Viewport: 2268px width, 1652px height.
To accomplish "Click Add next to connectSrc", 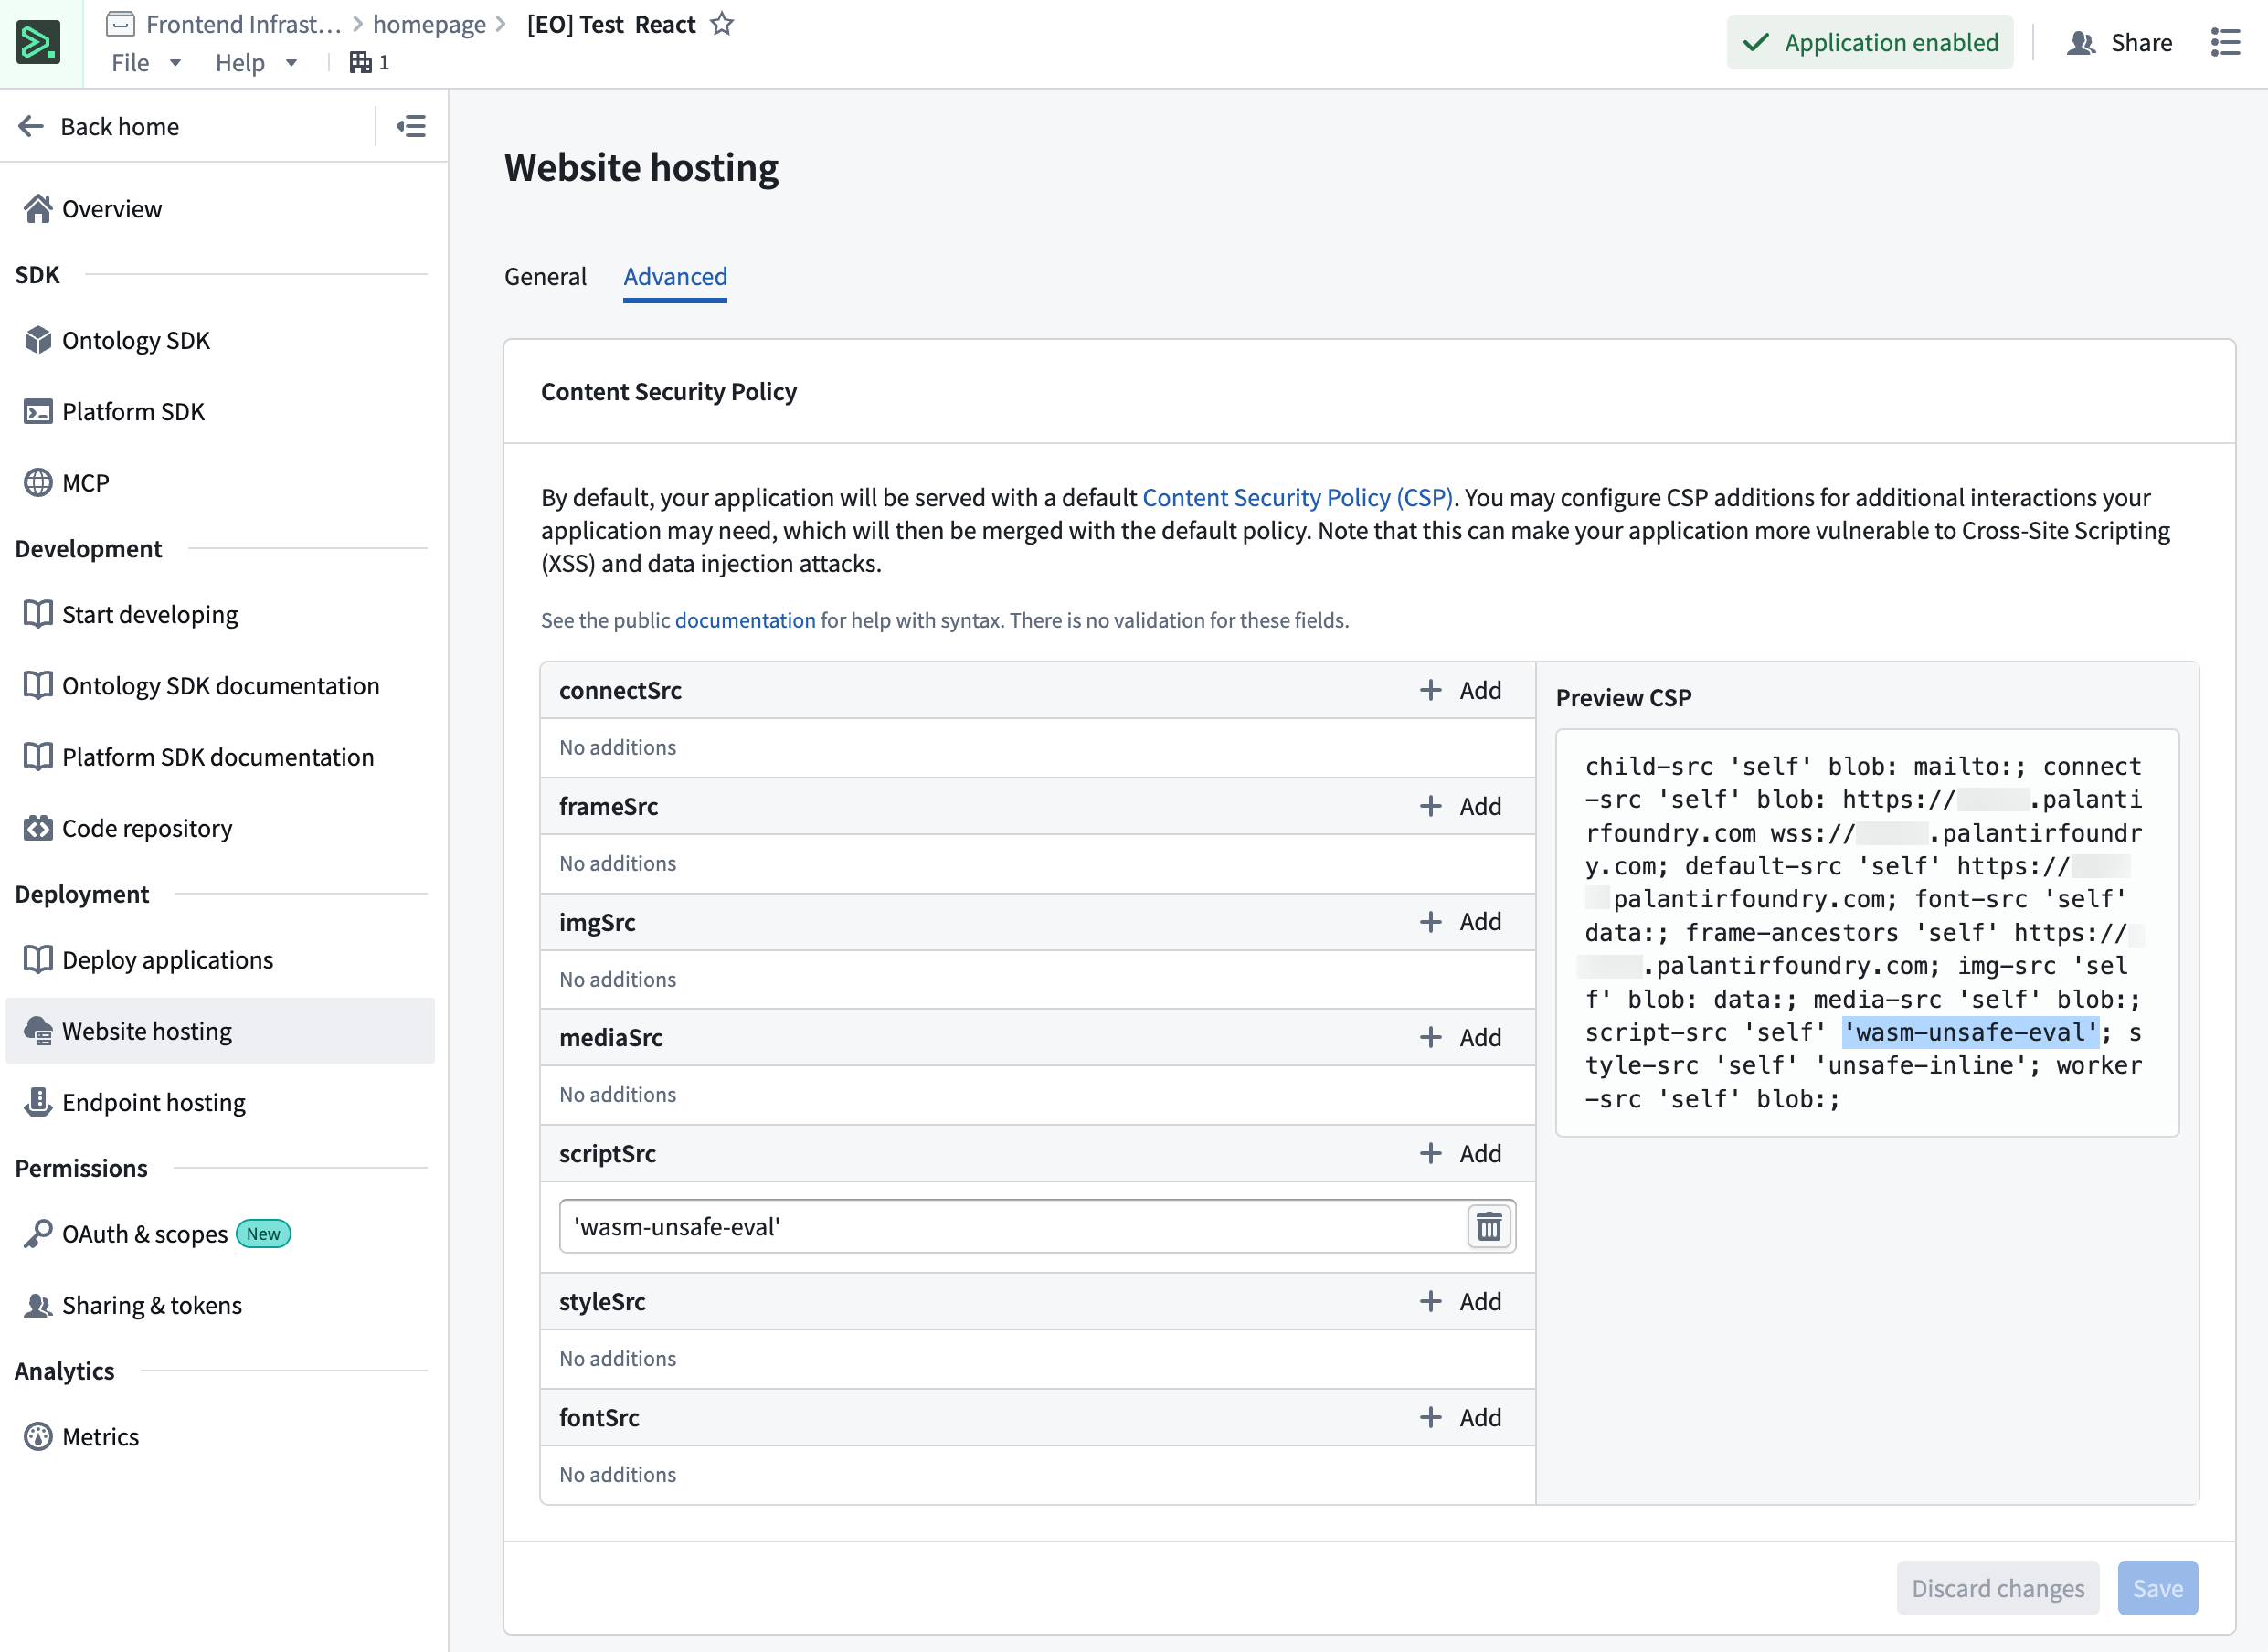I will pos(1461,690).
